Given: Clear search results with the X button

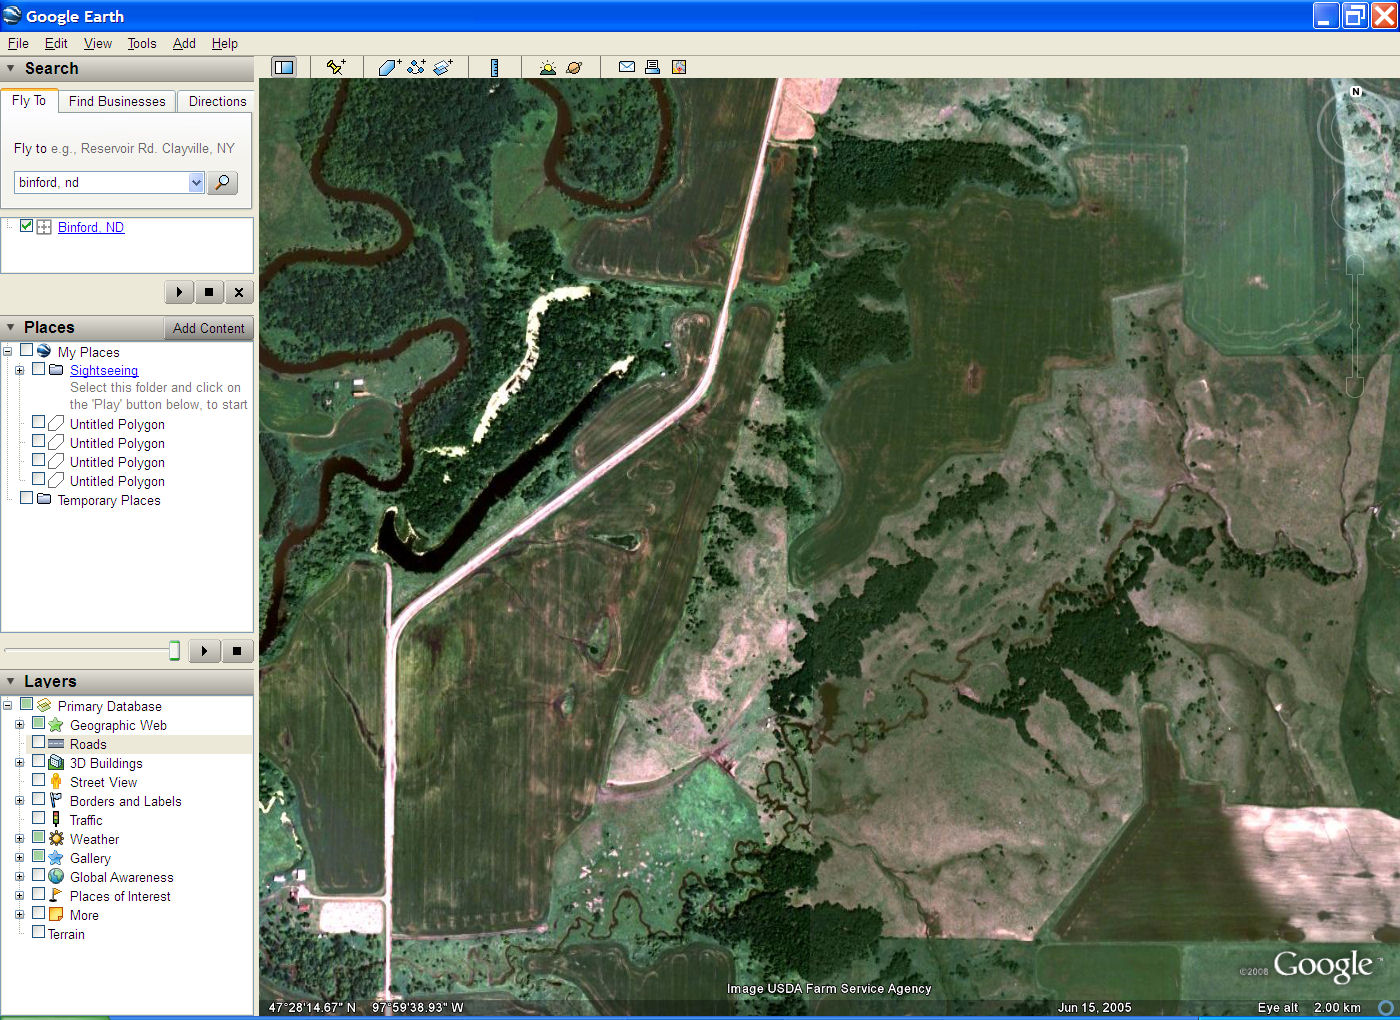Looking at the screenshot, I should coord(238,292).
